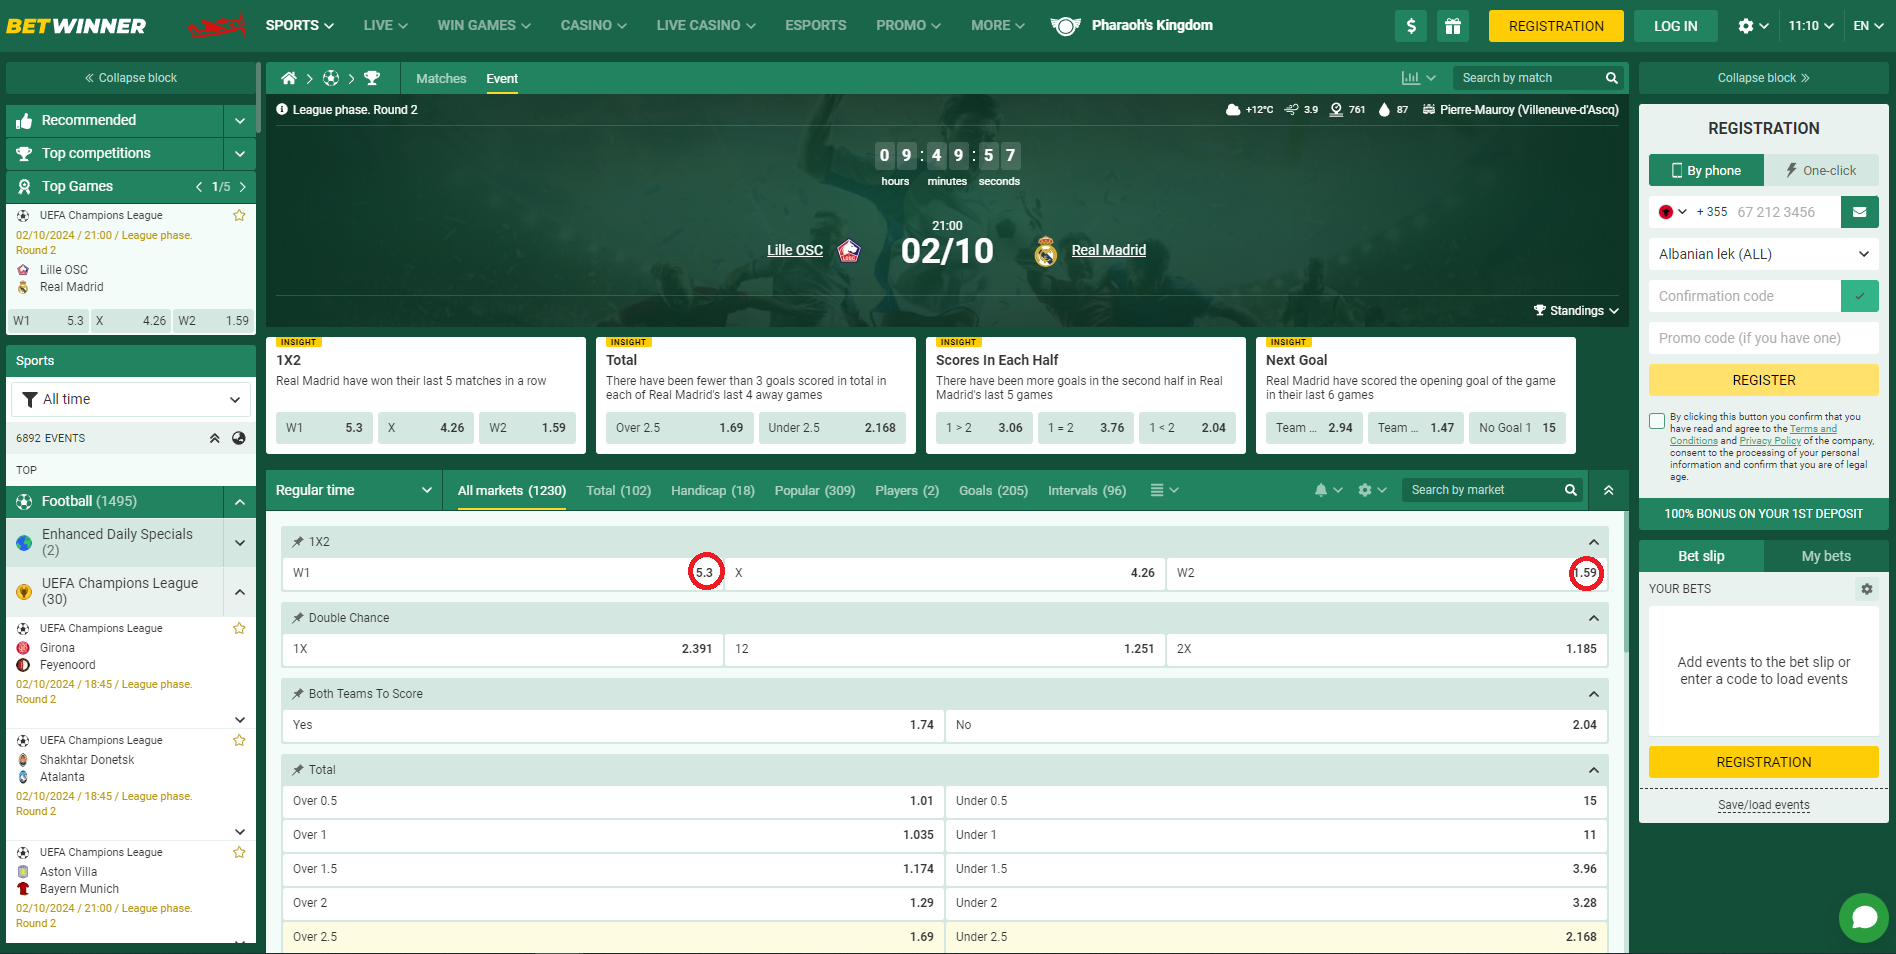Viewport: 1896px width, 954px height.
Task: Click the globe icon in events row
Action: [x=239, y=438]
